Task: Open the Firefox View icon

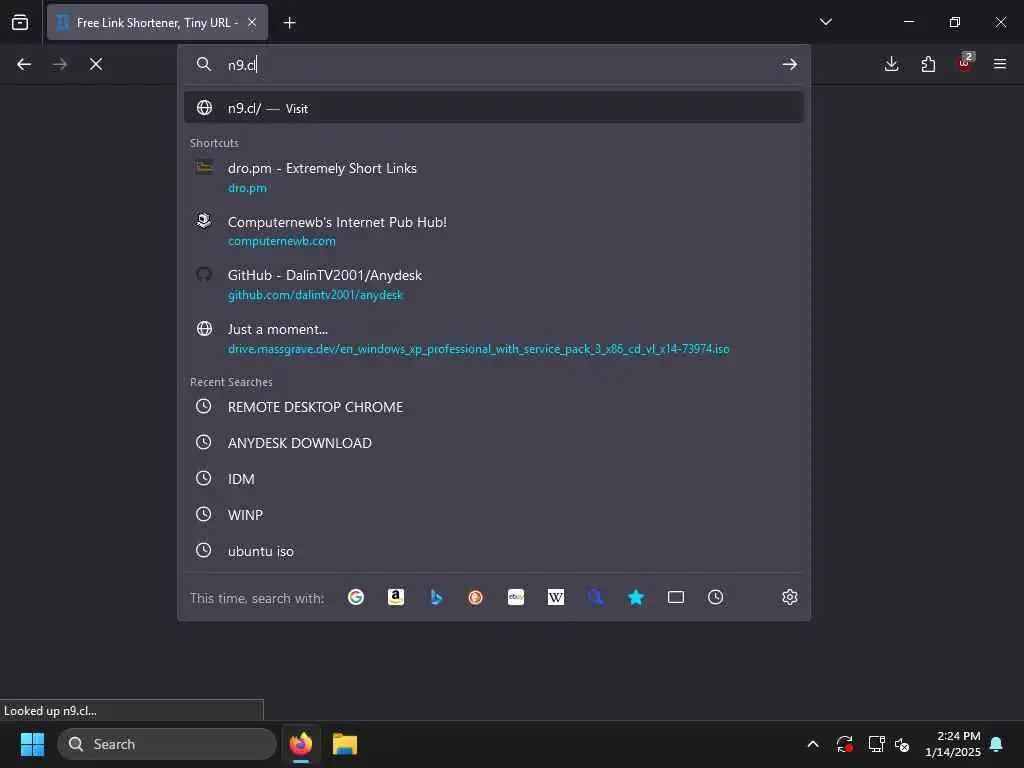Action: 20,22
